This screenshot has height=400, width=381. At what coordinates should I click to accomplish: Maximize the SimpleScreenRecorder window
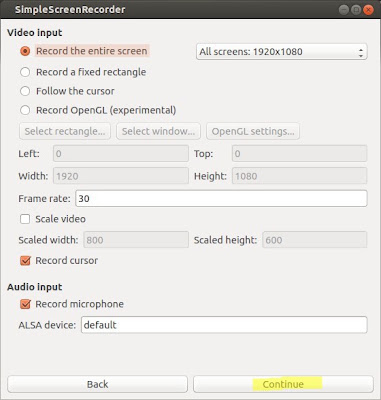pos(356,10)
